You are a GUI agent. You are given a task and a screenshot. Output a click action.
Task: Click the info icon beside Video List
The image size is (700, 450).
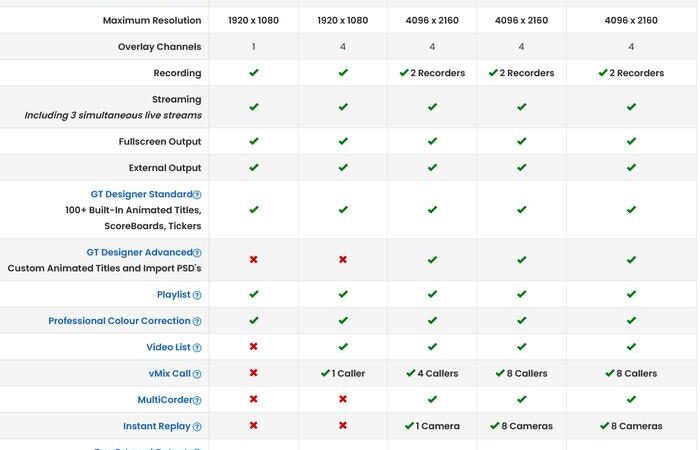coord(197,348)
